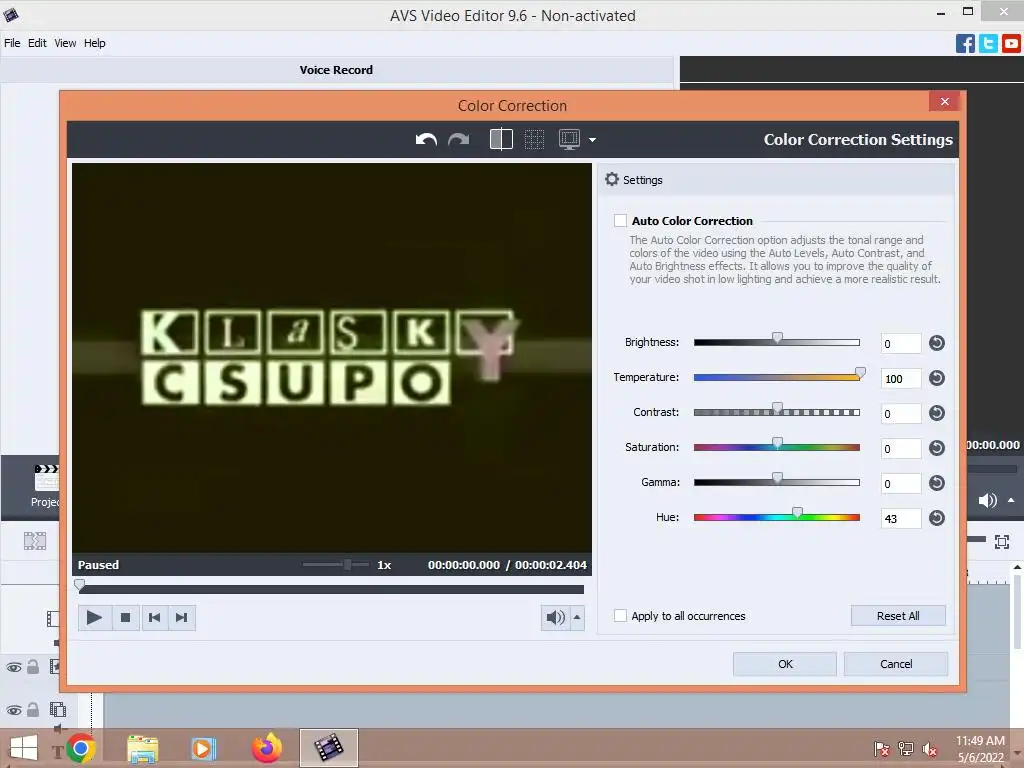Open the View menu
This screenshot has height=768, width=1024.
coord(65,43)
